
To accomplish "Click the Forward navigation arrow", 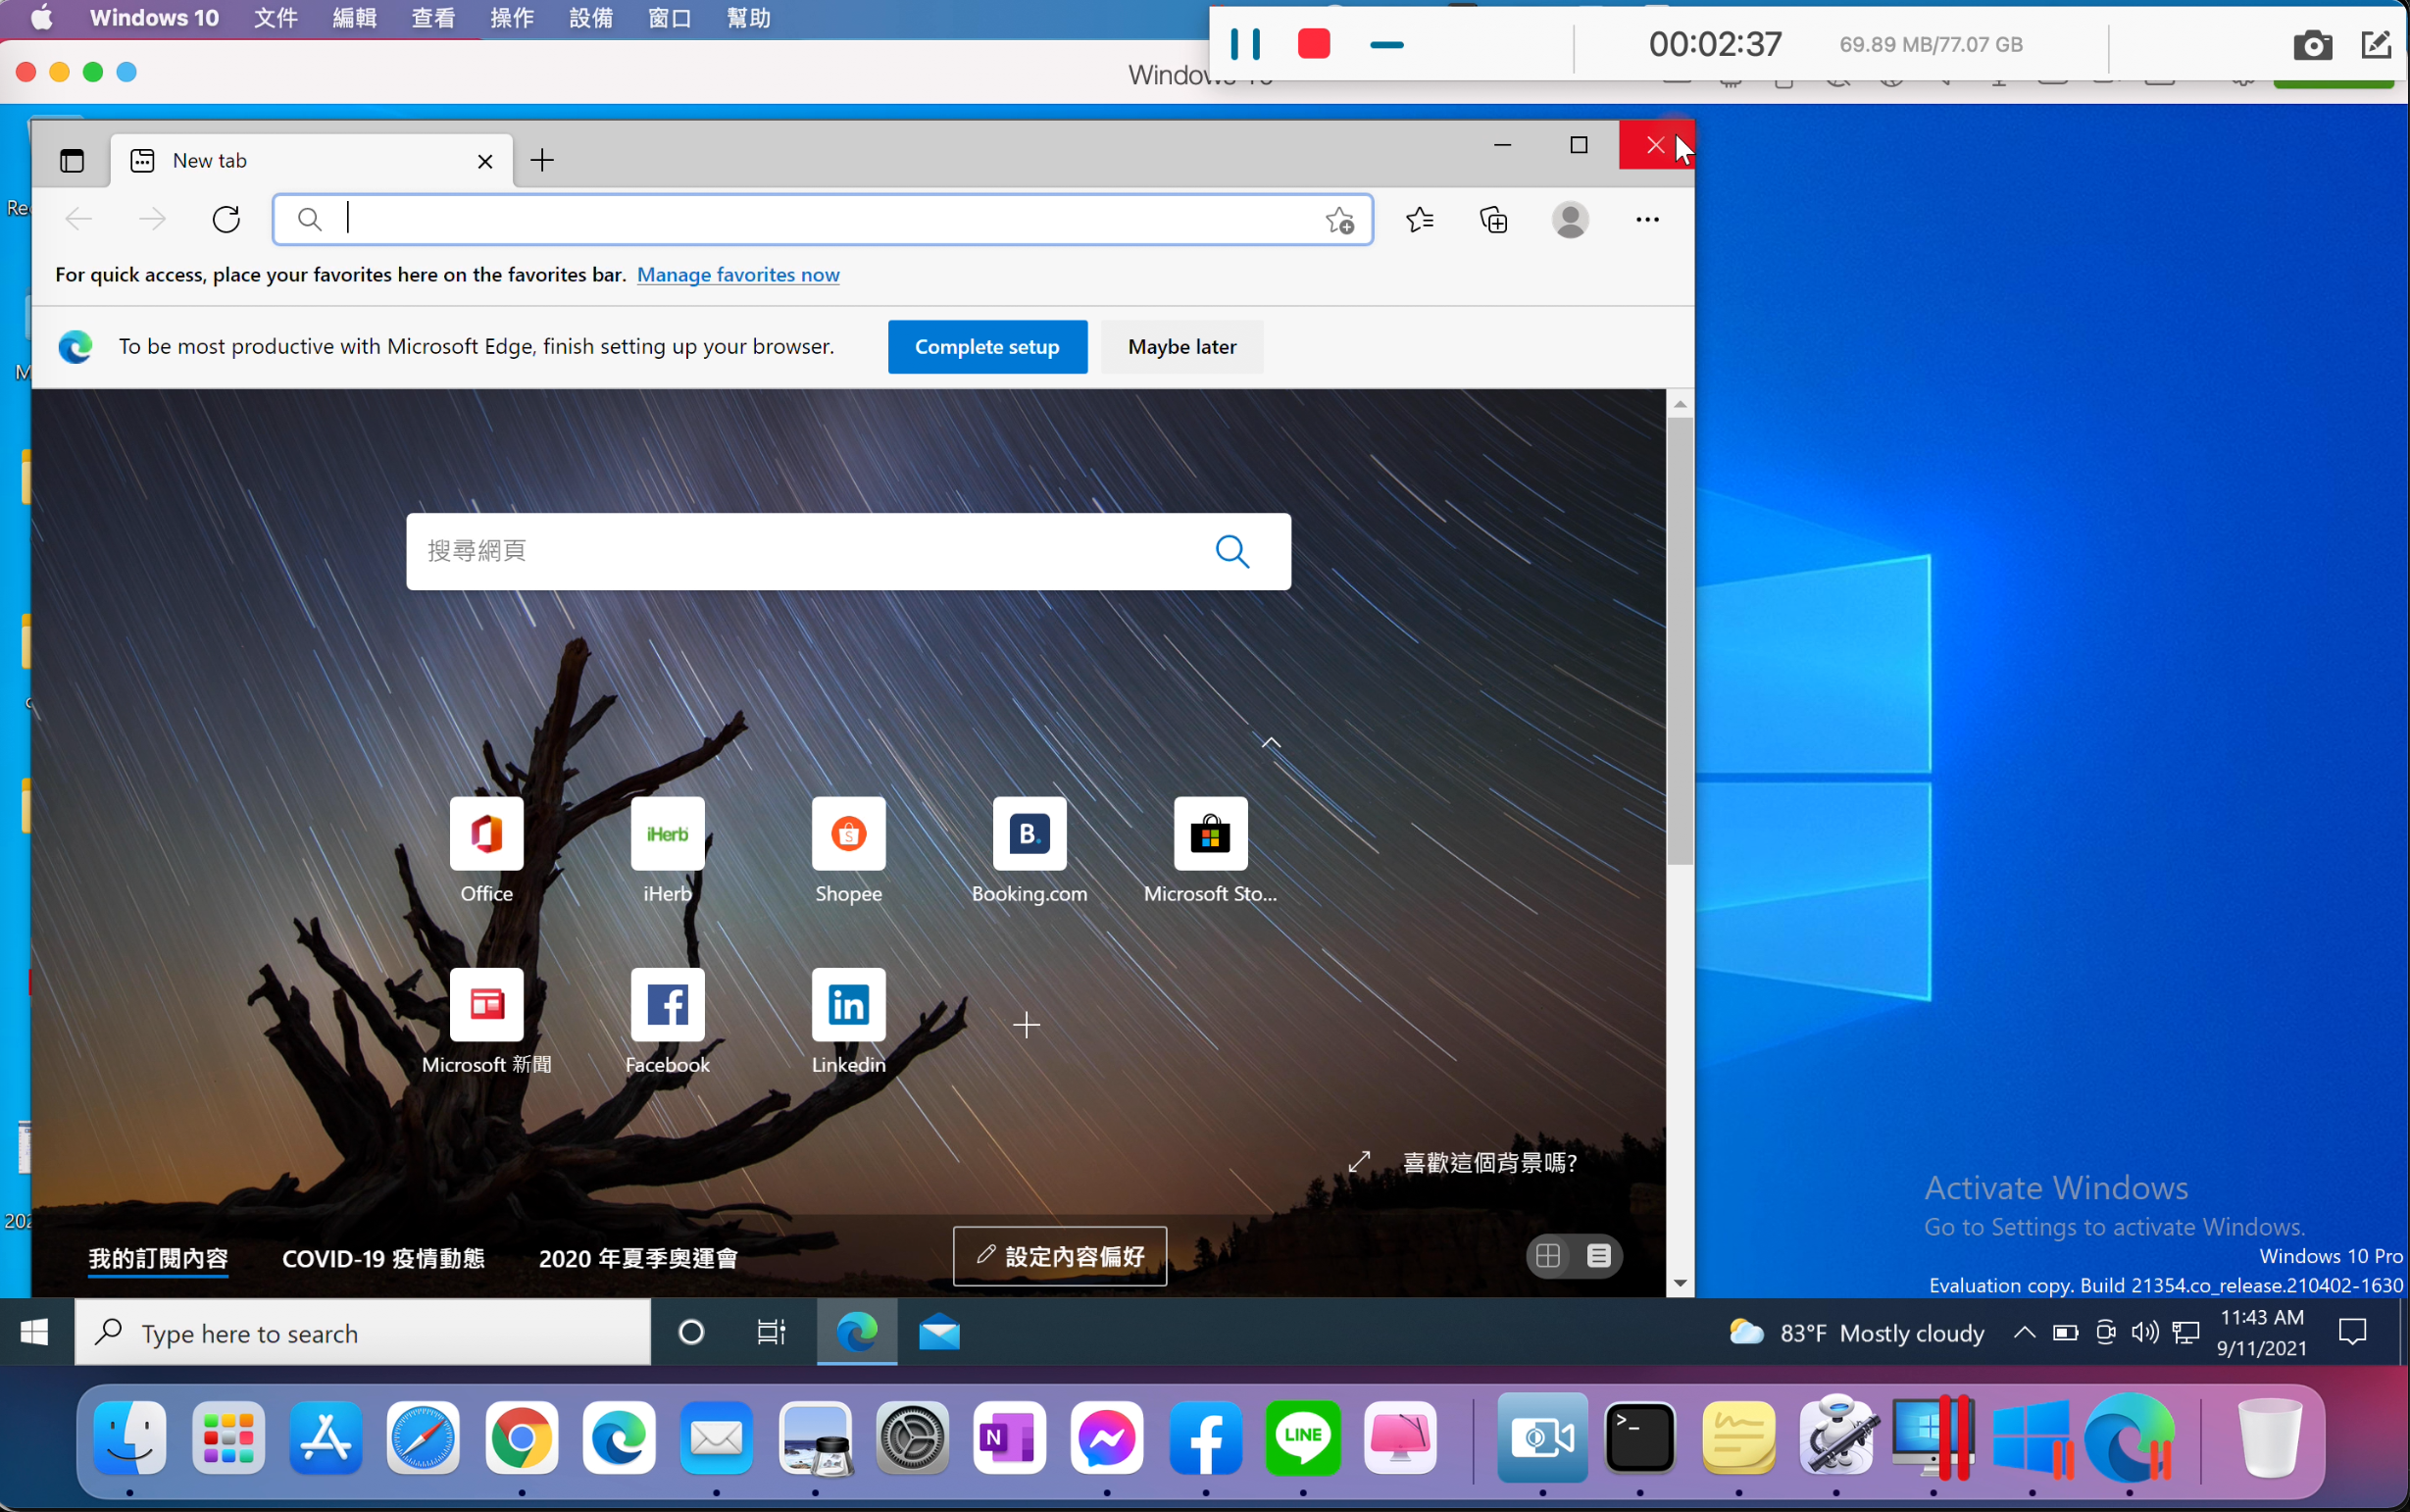I will coord(152,219).
